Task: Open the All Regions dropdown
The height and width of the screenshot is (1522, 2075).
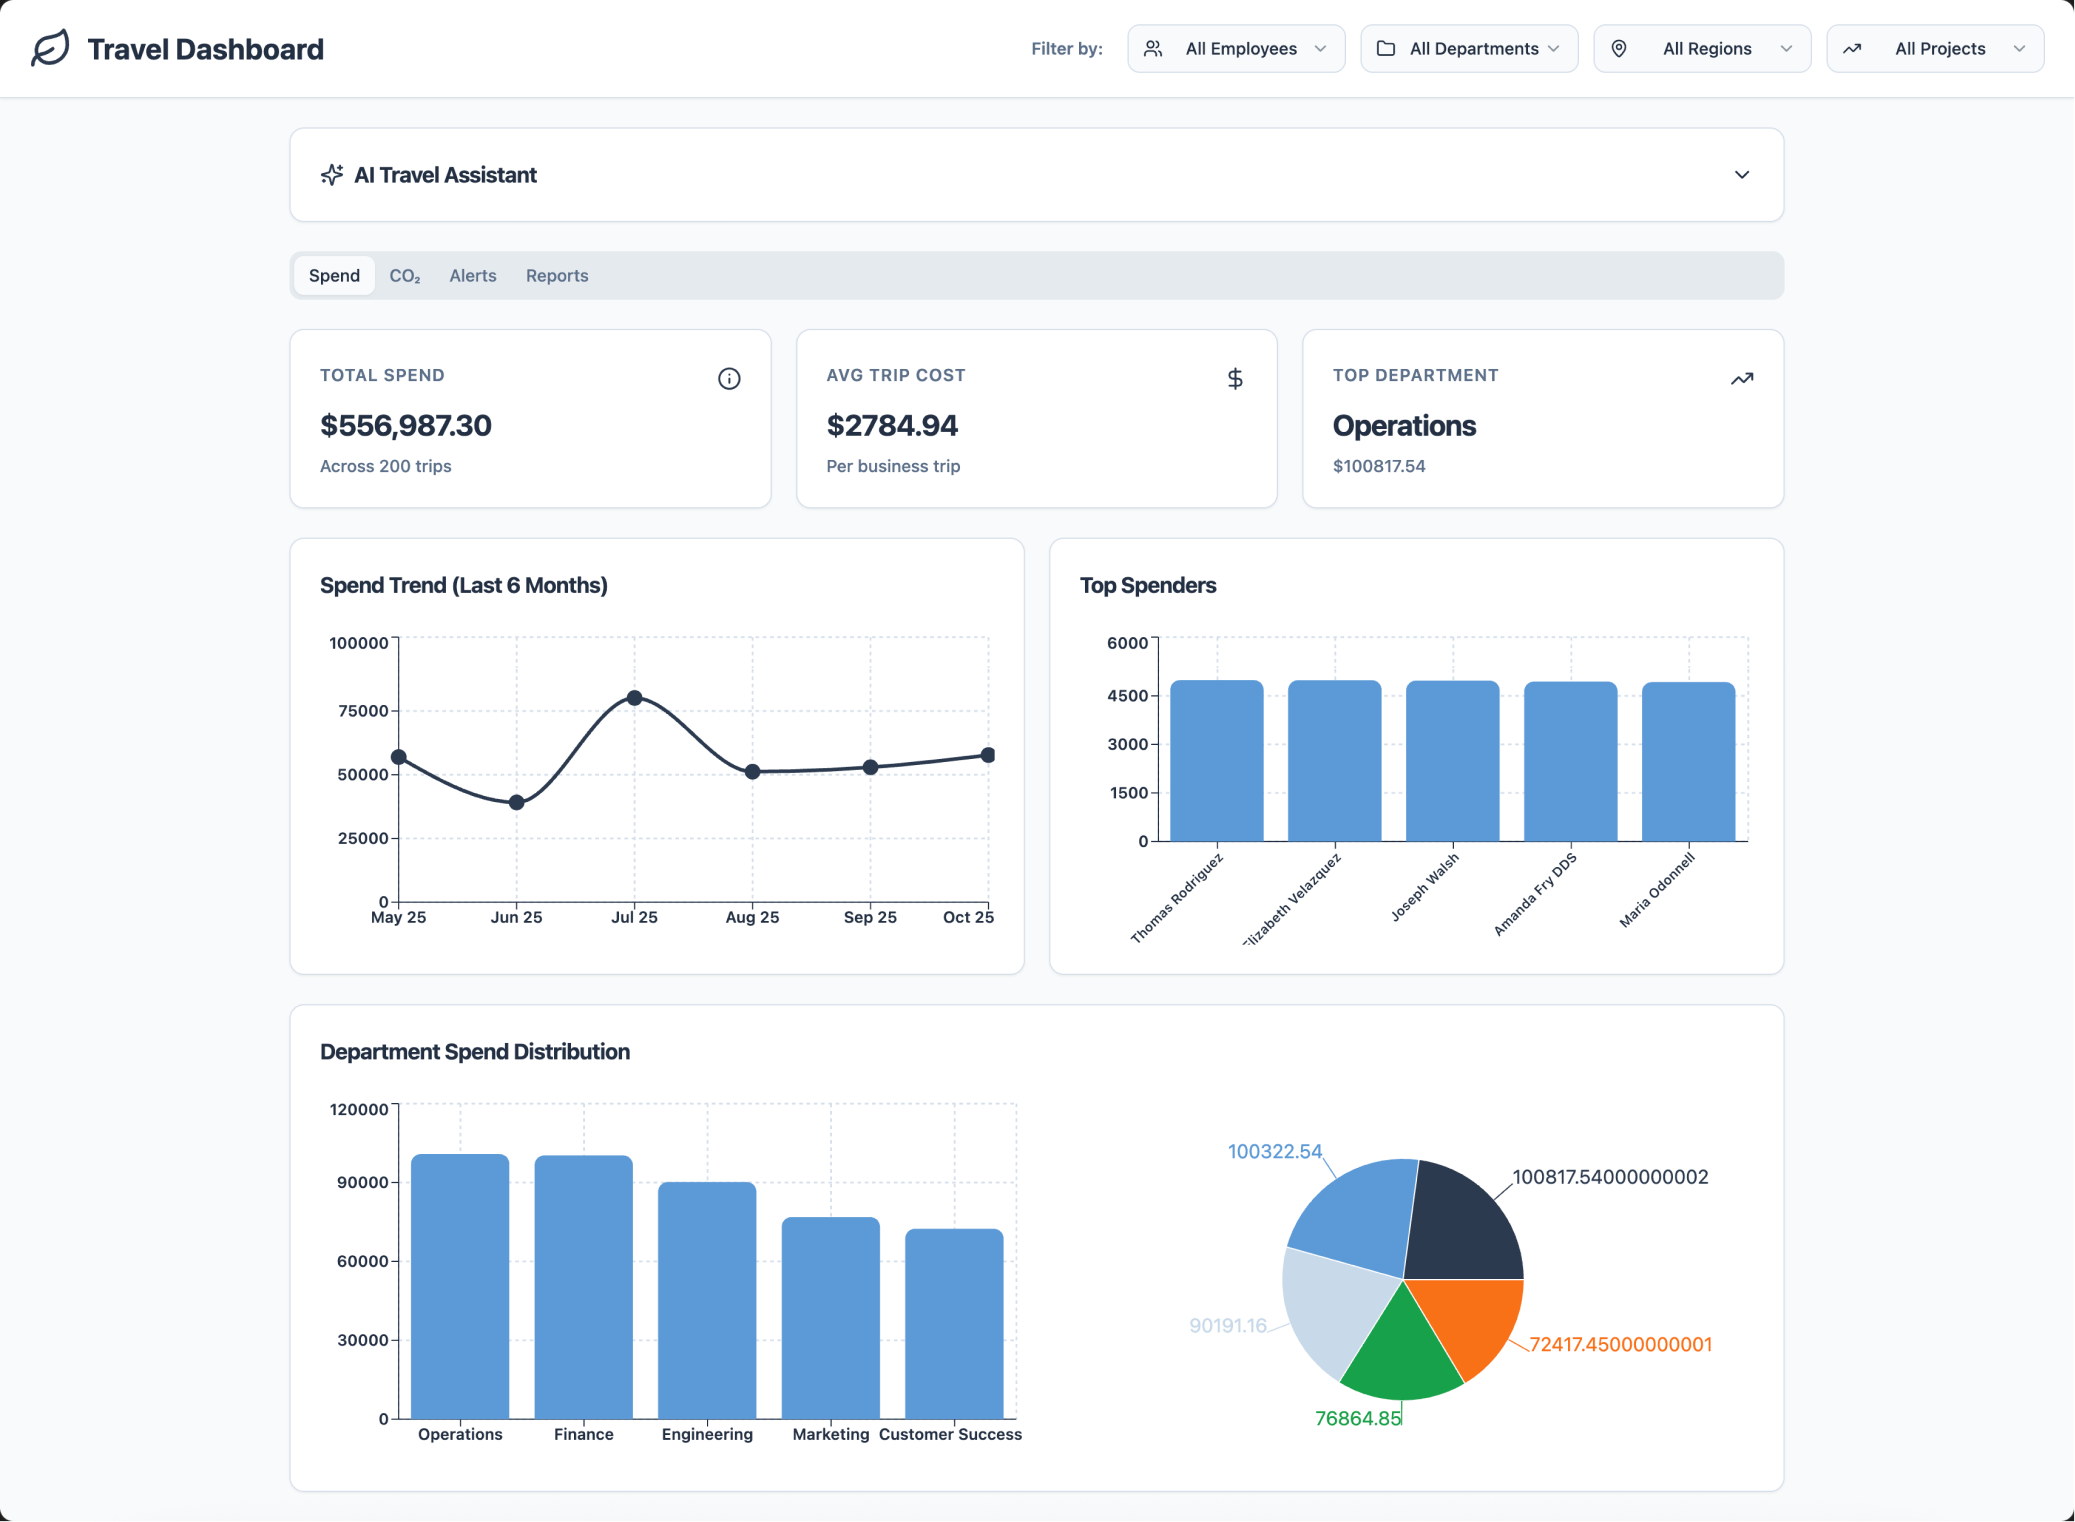Action: 1702,48
